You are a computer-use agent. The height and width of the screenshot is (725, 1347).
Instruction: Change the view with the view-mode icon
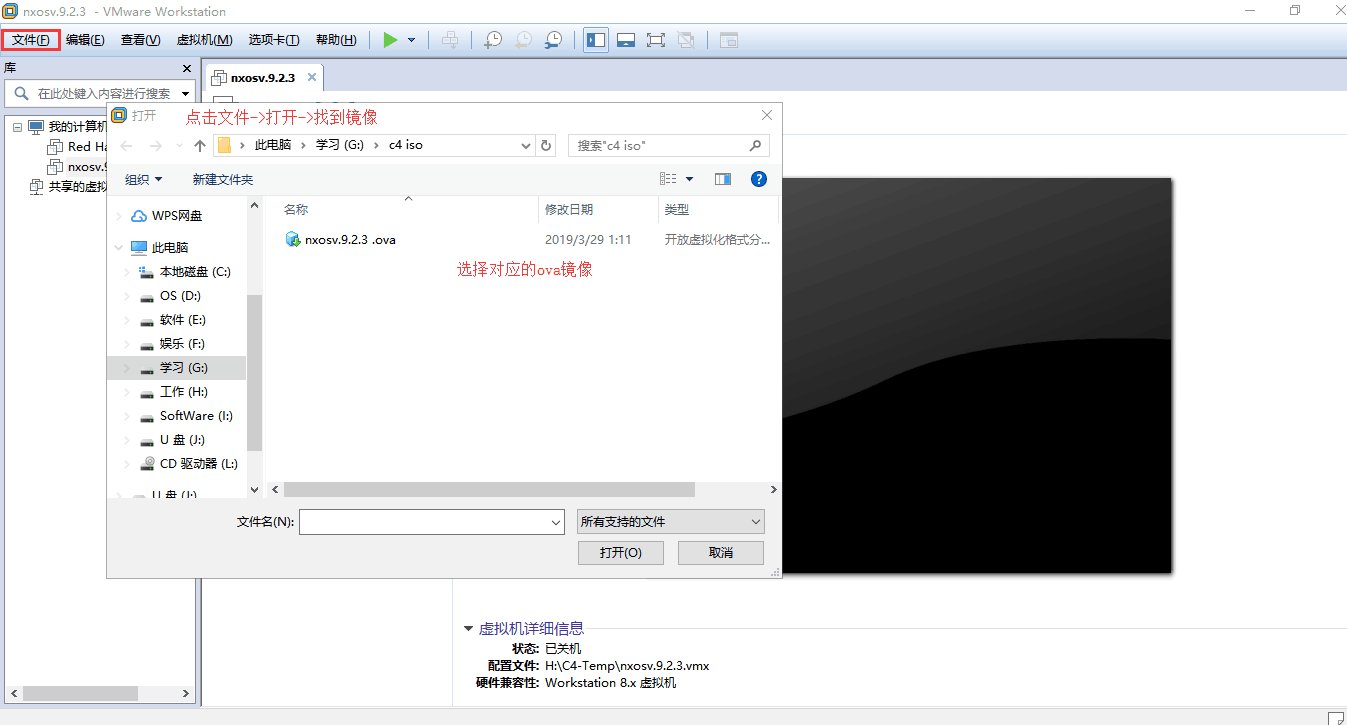coord(669,179)
